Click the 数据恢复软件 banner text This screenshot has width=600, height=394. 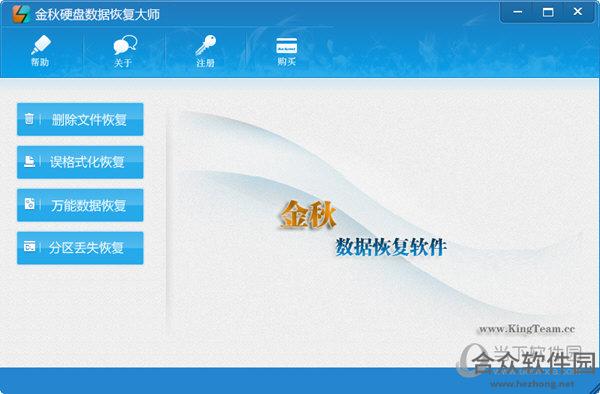391,247
